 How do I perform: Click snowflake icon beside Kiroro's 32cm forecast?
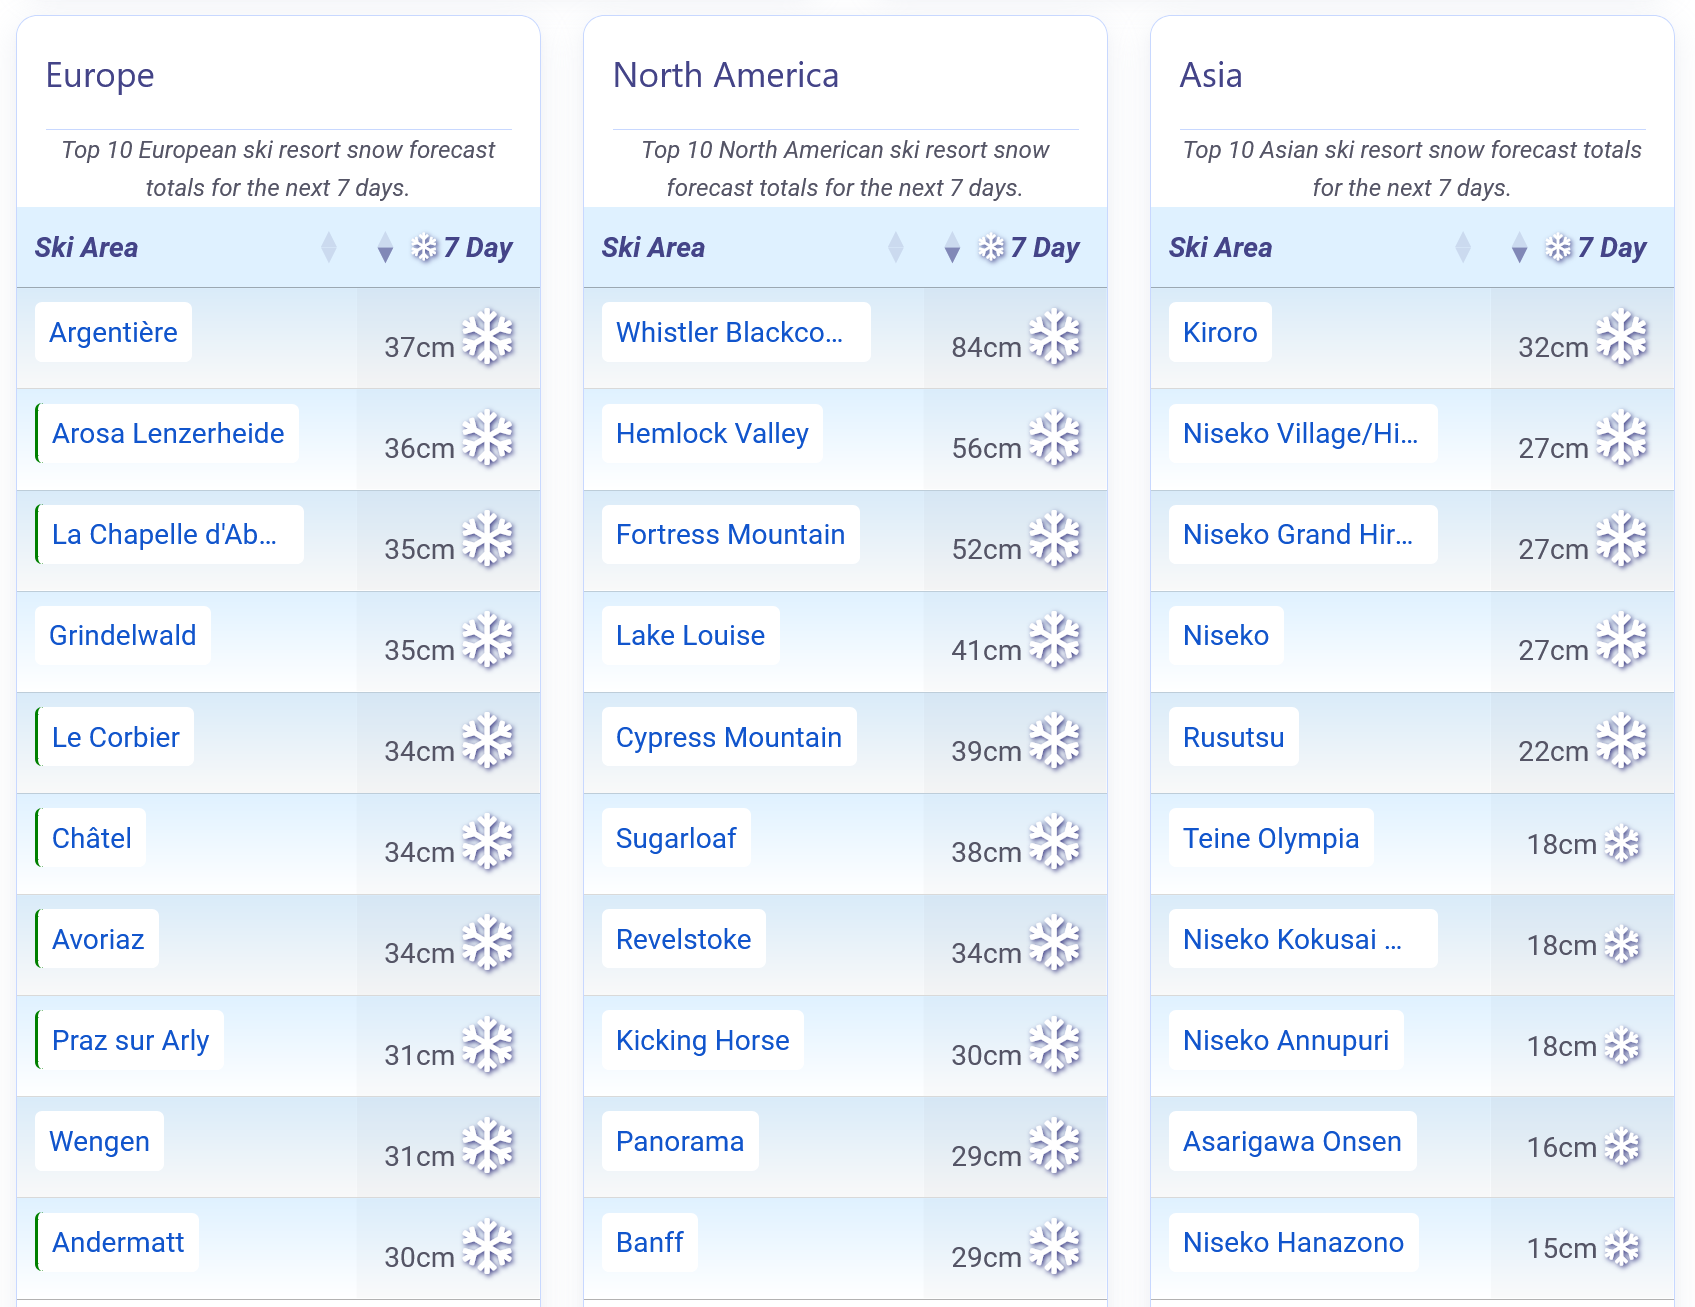coord(1622,337)
